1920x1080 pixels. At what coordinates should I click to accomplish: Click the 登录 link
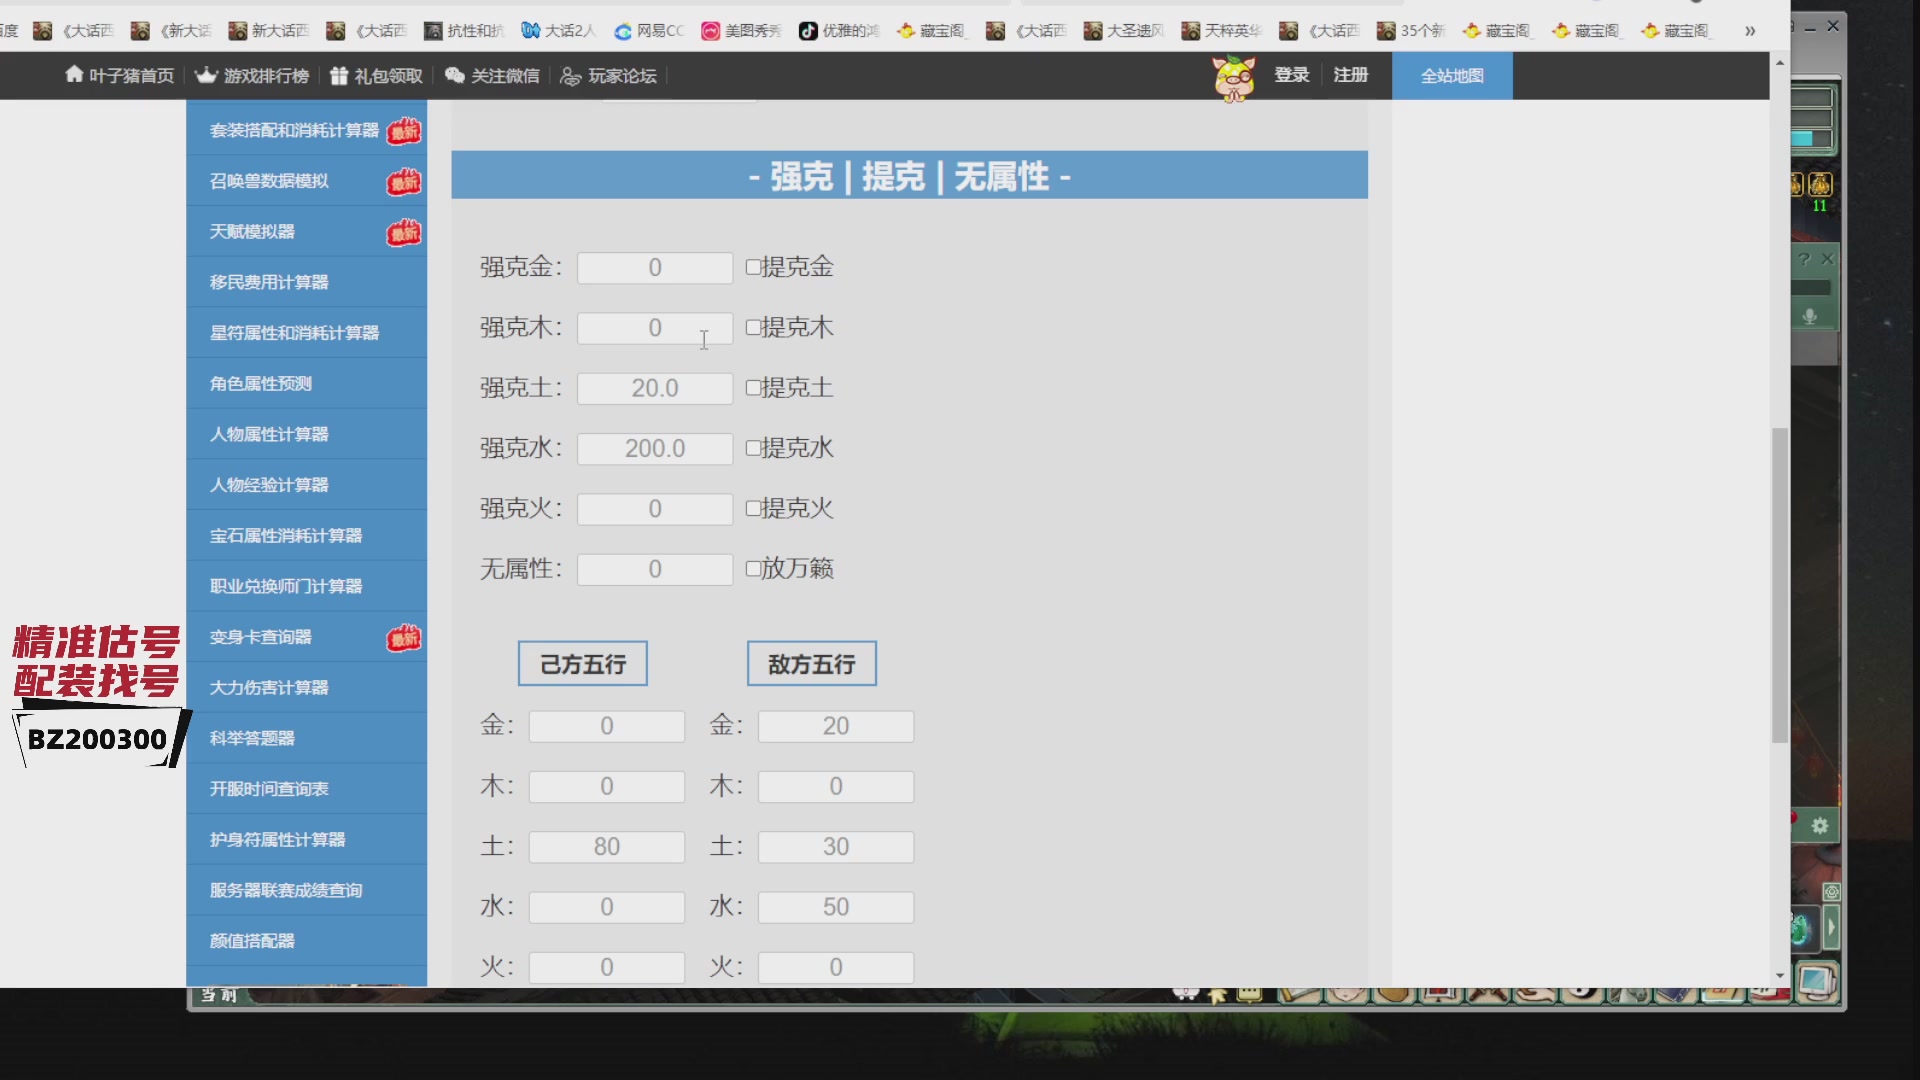tap(1291, 74)
